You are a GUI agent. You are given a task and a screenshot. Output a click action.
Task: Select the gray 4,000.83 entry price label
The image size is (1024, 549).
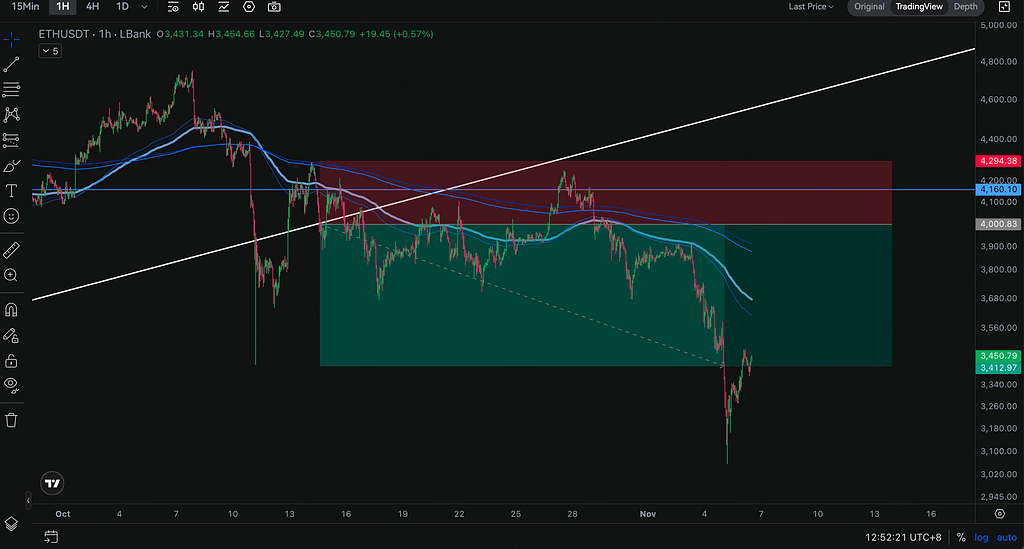998,224
